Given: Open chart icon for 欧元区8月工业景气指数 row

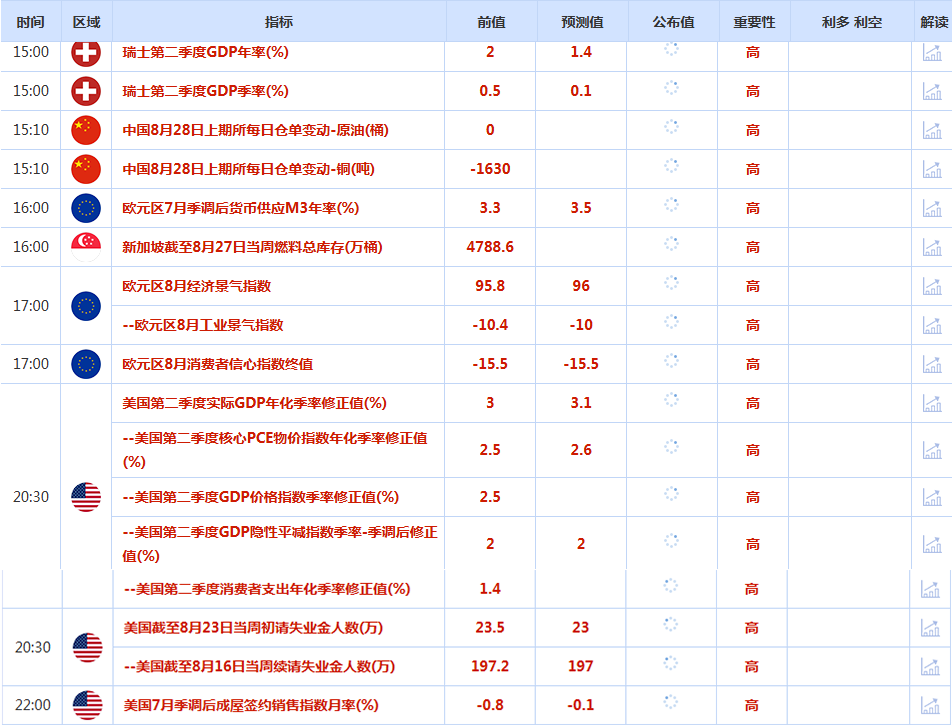Looking at the screenshot, I should (x=932, y=325).
